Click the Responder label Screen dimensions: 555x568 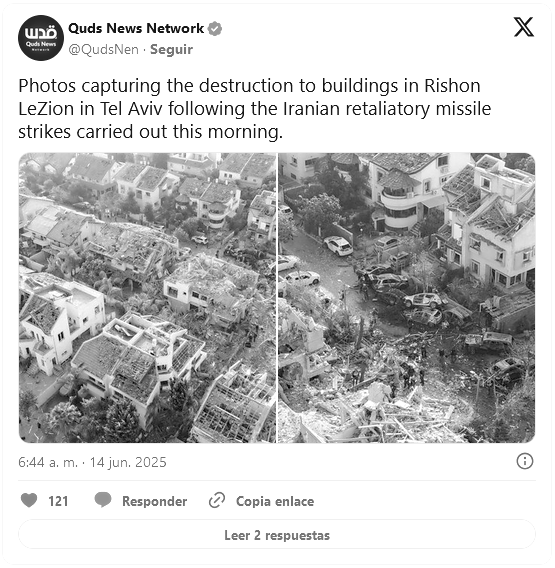155,501
